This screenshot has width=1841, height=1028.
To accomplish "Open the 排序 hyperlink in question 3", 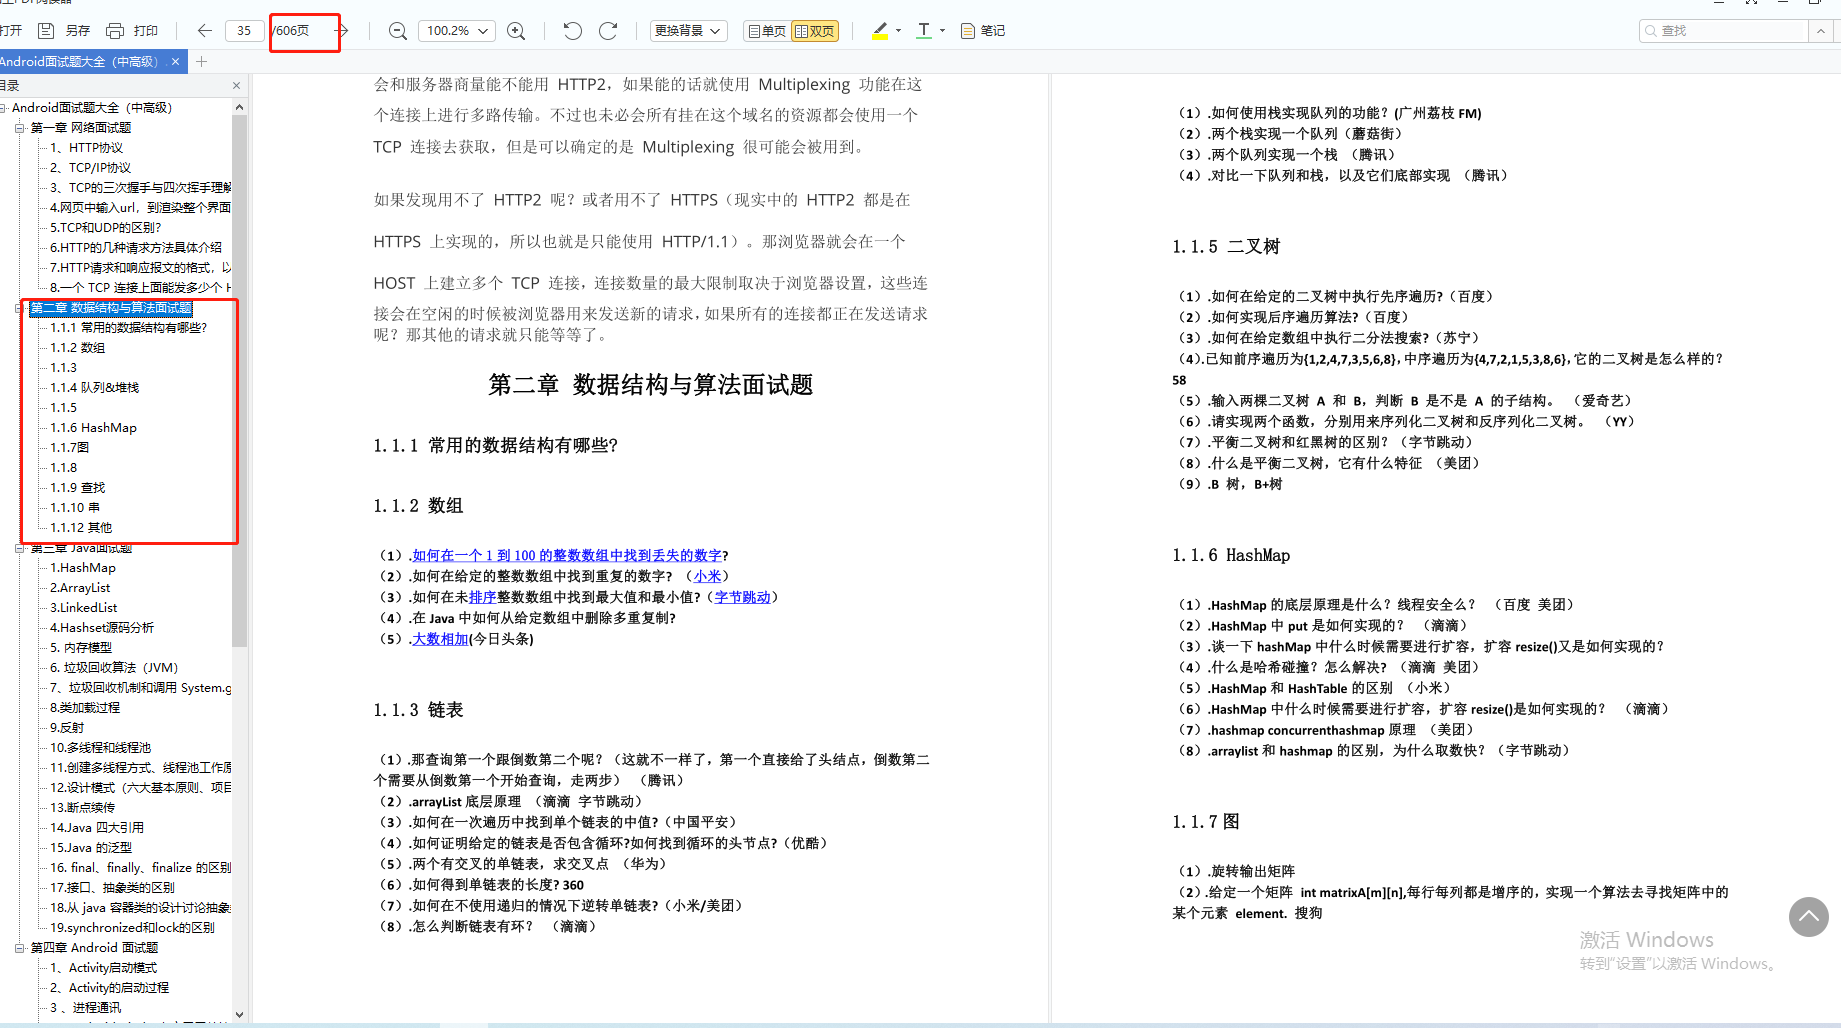I will point(482,597).
